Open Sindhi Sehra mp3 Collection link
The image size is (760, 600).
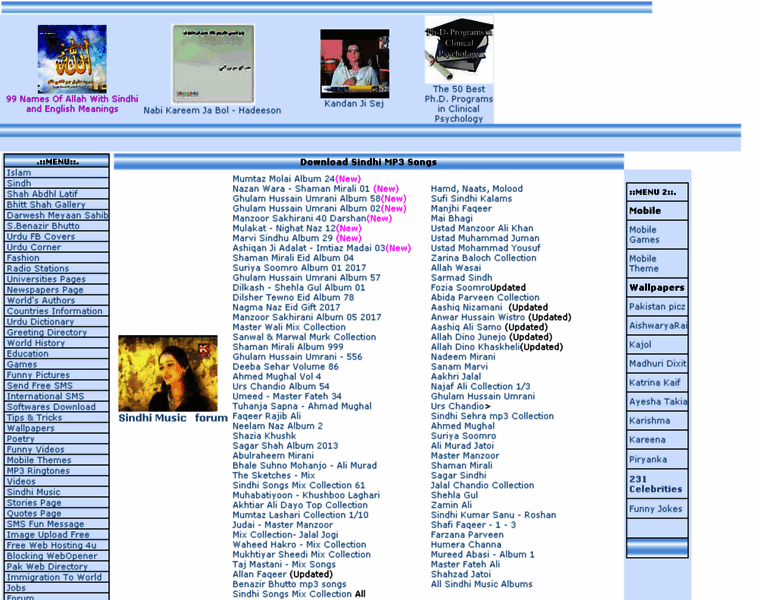[x=492, y=416]
